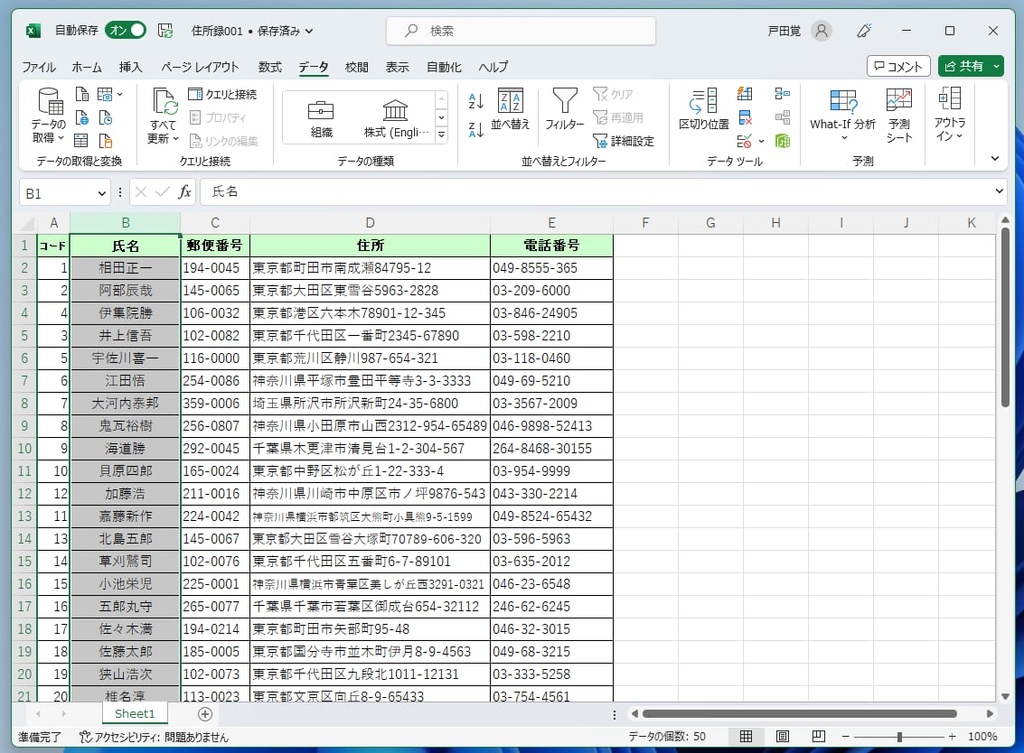Toggle AutoSave (自動保存) switch off

click(125, 31)
